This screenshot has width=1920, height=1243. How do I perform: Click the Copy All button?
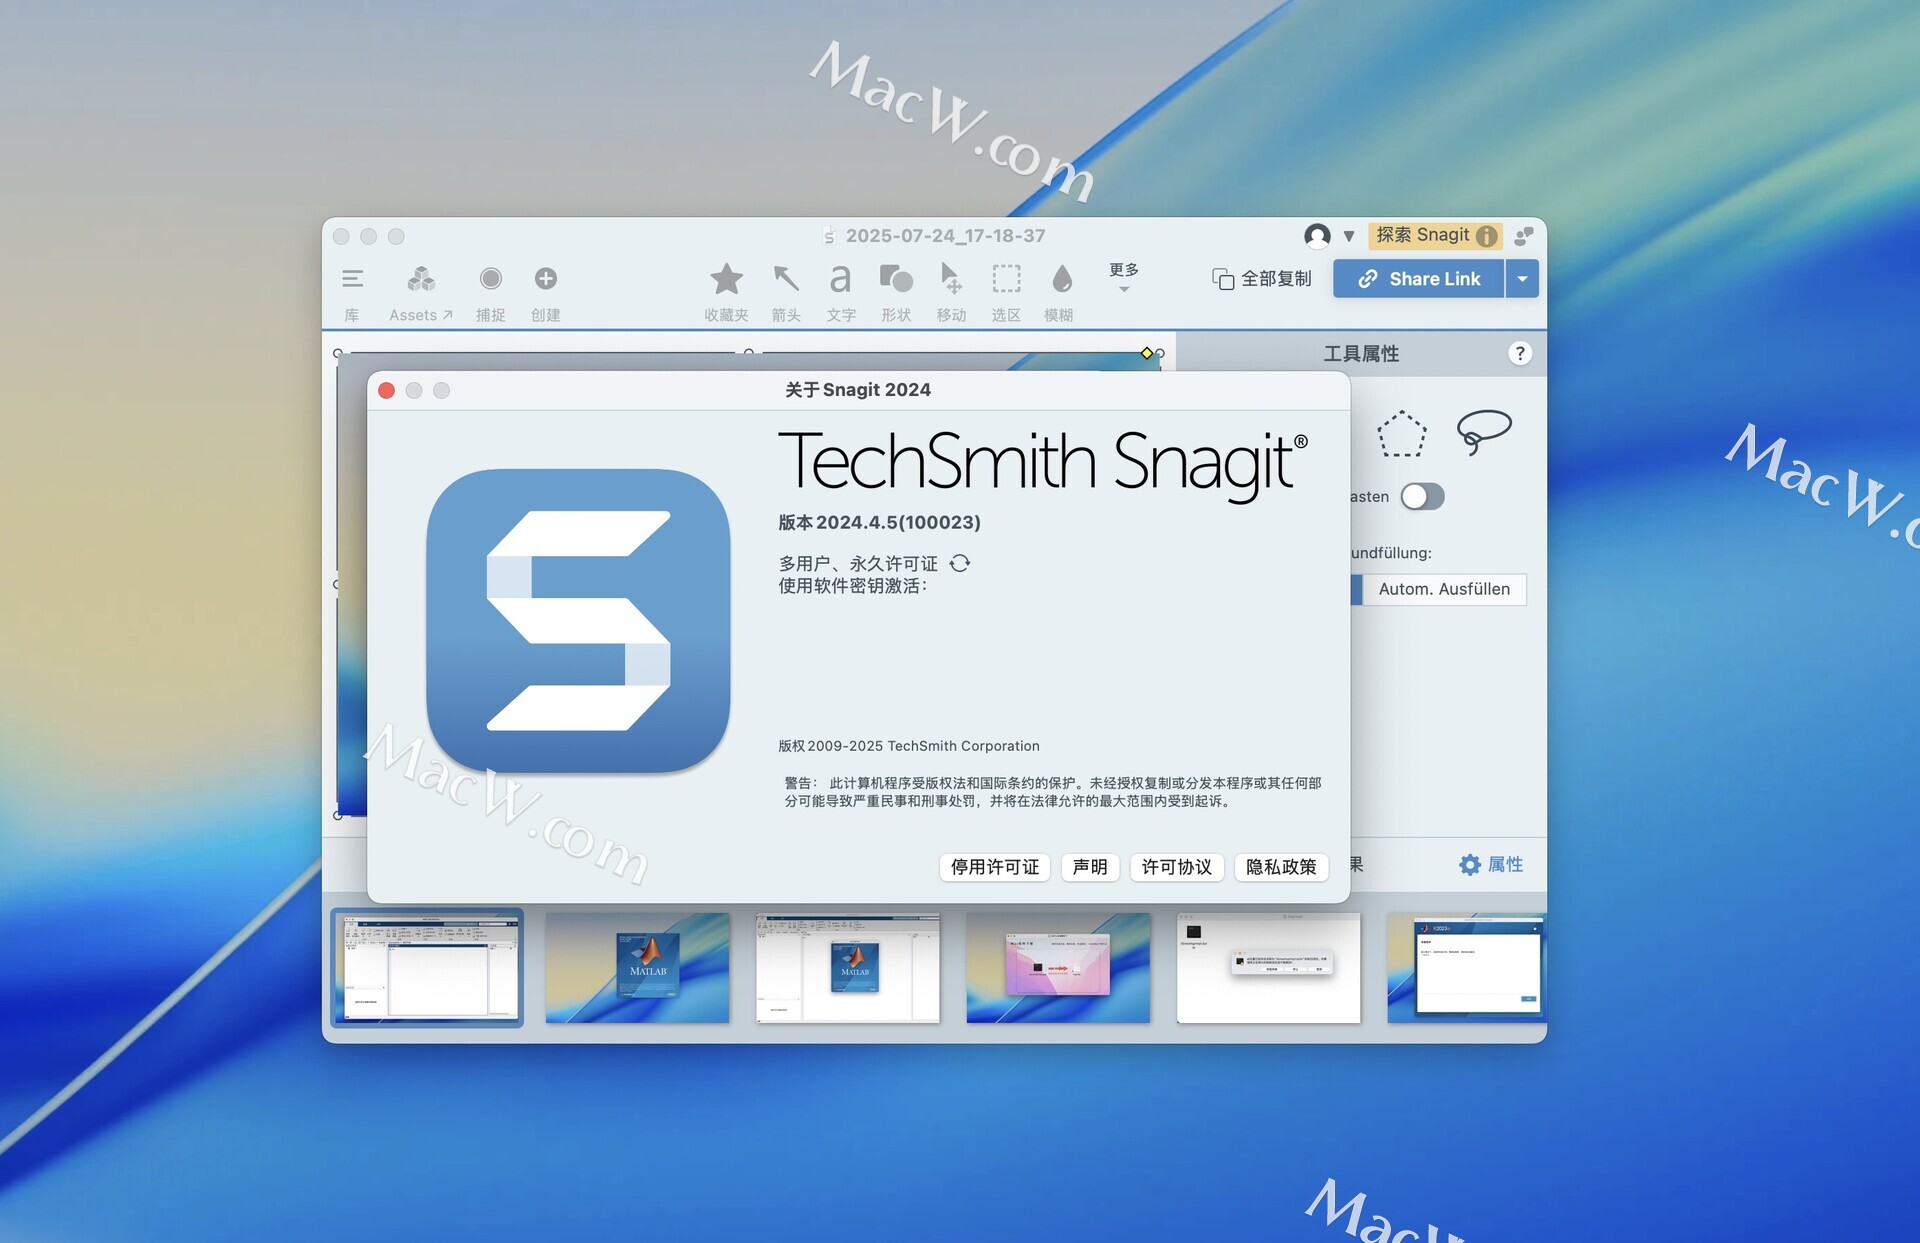point(1262,279)
